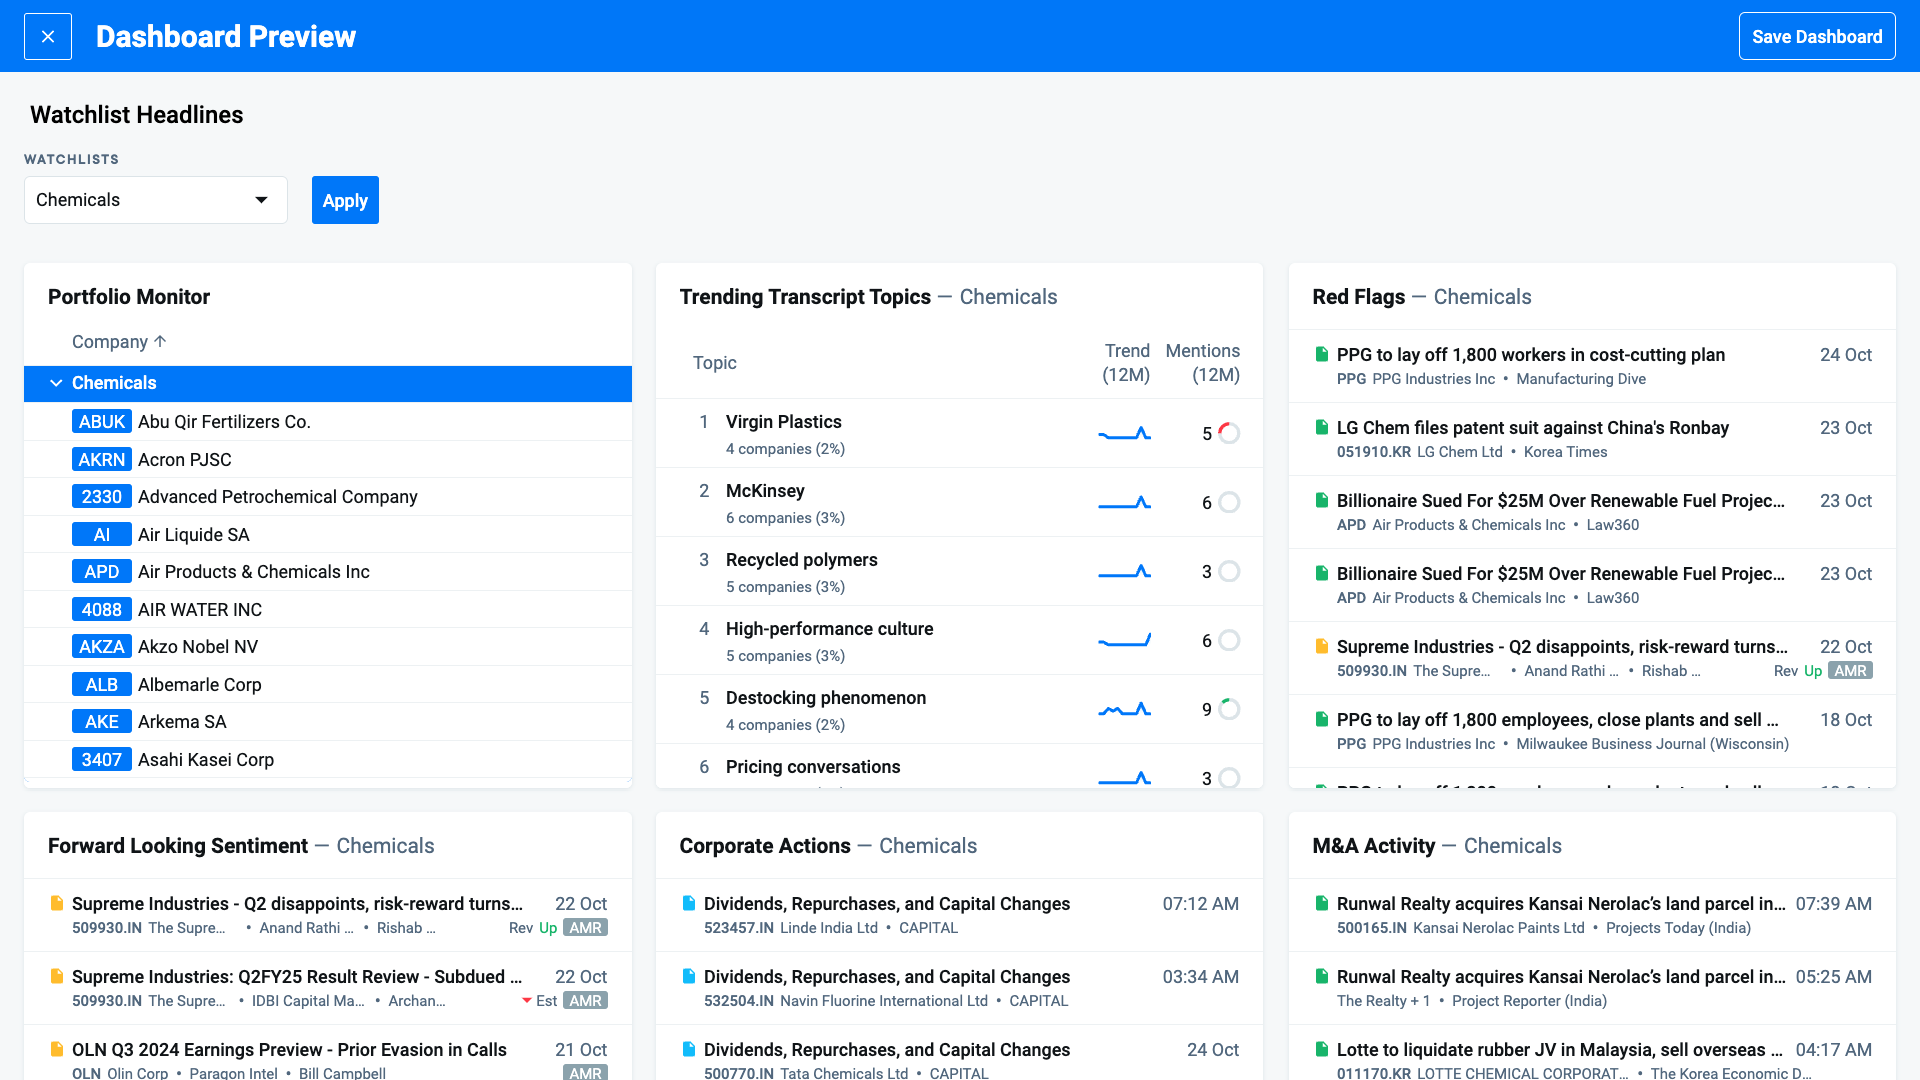Select ABUK ticker badge

pyautogui.click(x=102, y=422)
